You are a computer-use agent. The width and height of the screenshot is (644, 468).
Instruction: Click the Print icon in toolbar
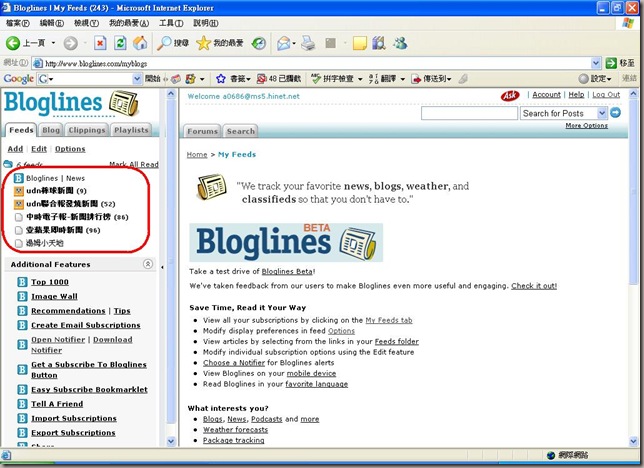308,43
